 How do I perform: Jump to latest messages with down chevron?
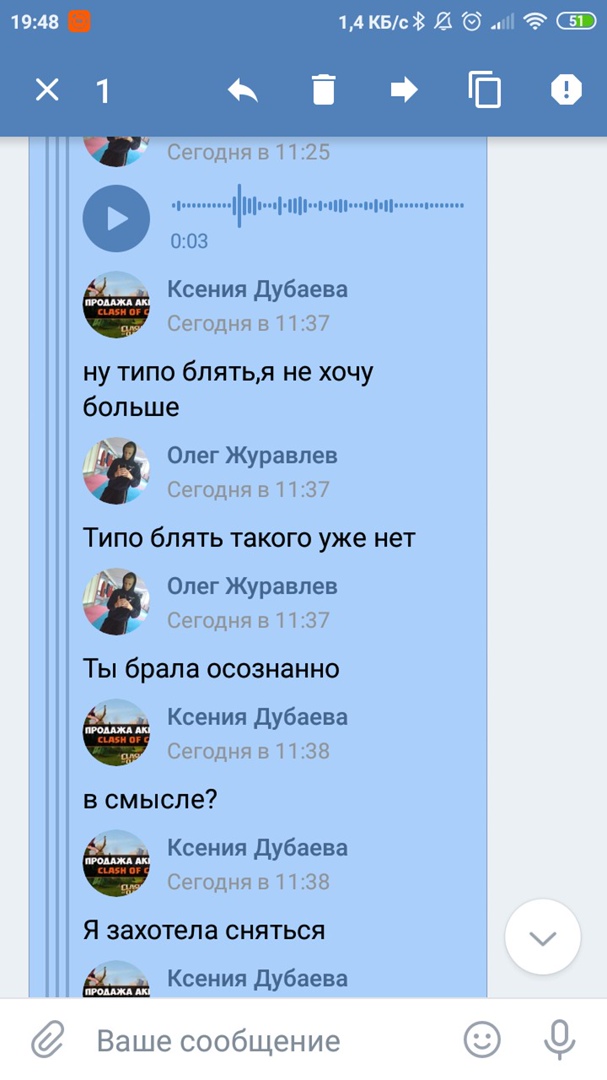543,937
